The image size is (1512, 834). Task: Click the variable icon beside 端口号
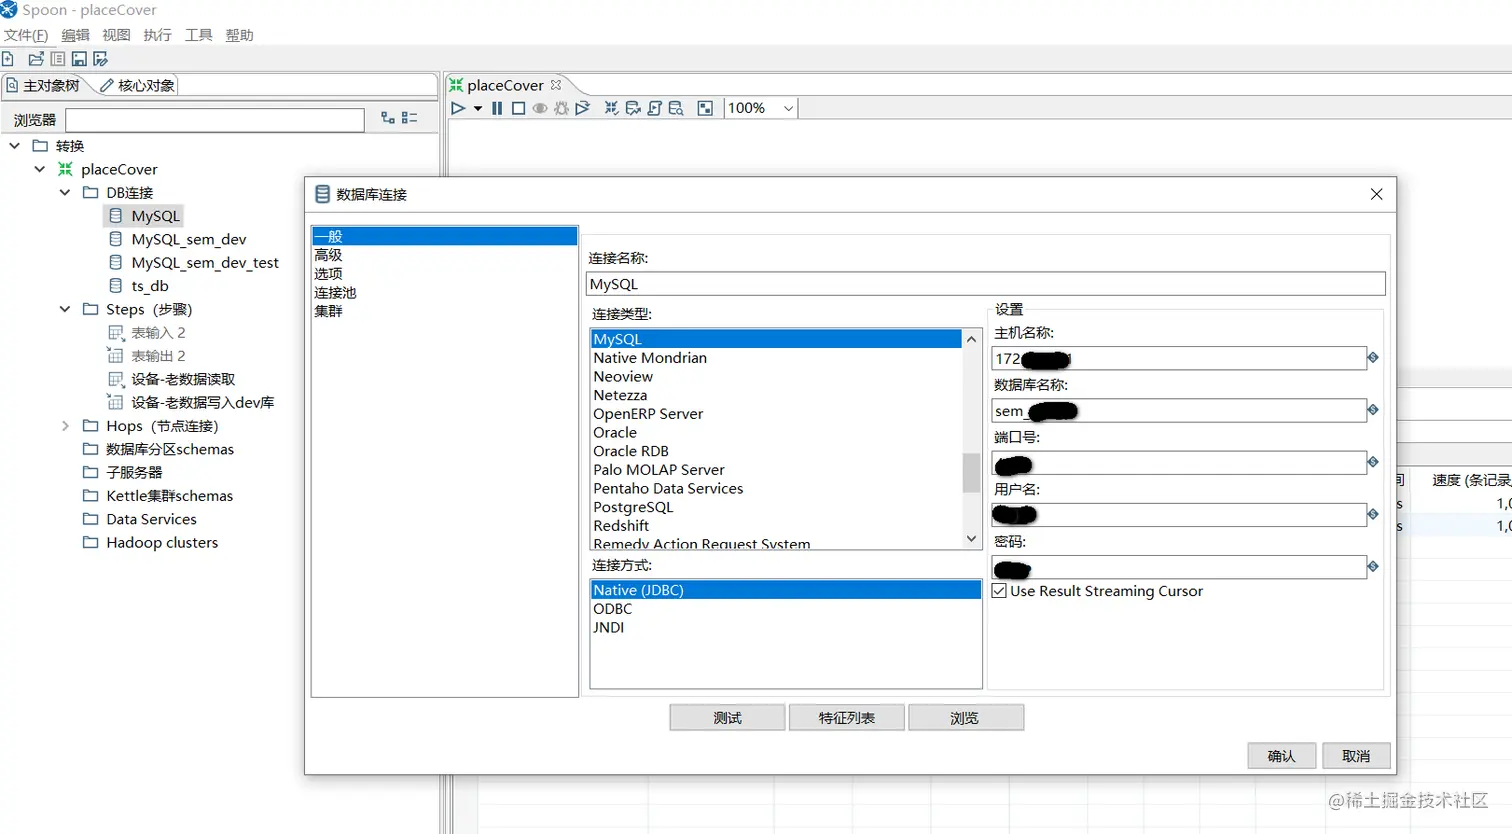[1373, 462]
